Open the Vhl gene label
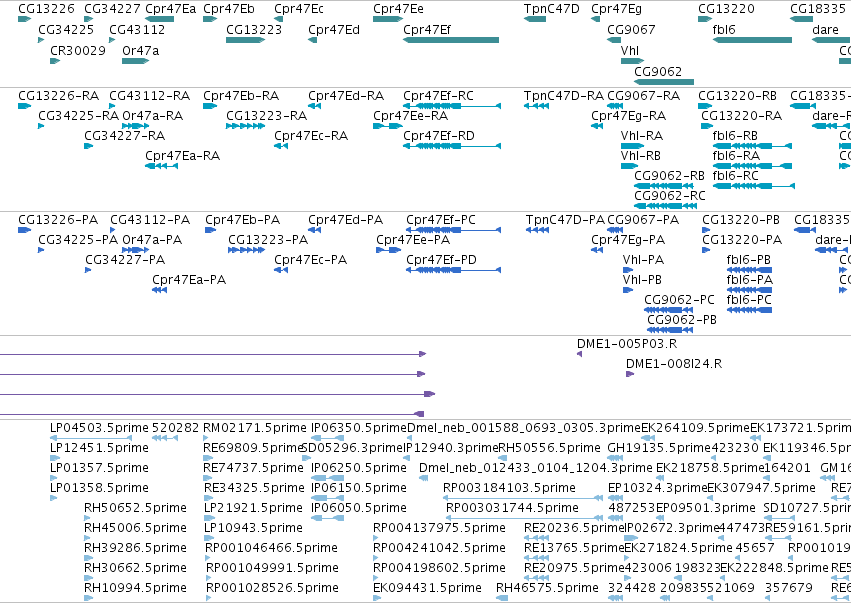The image size is (851, 603). click(630, 50)
